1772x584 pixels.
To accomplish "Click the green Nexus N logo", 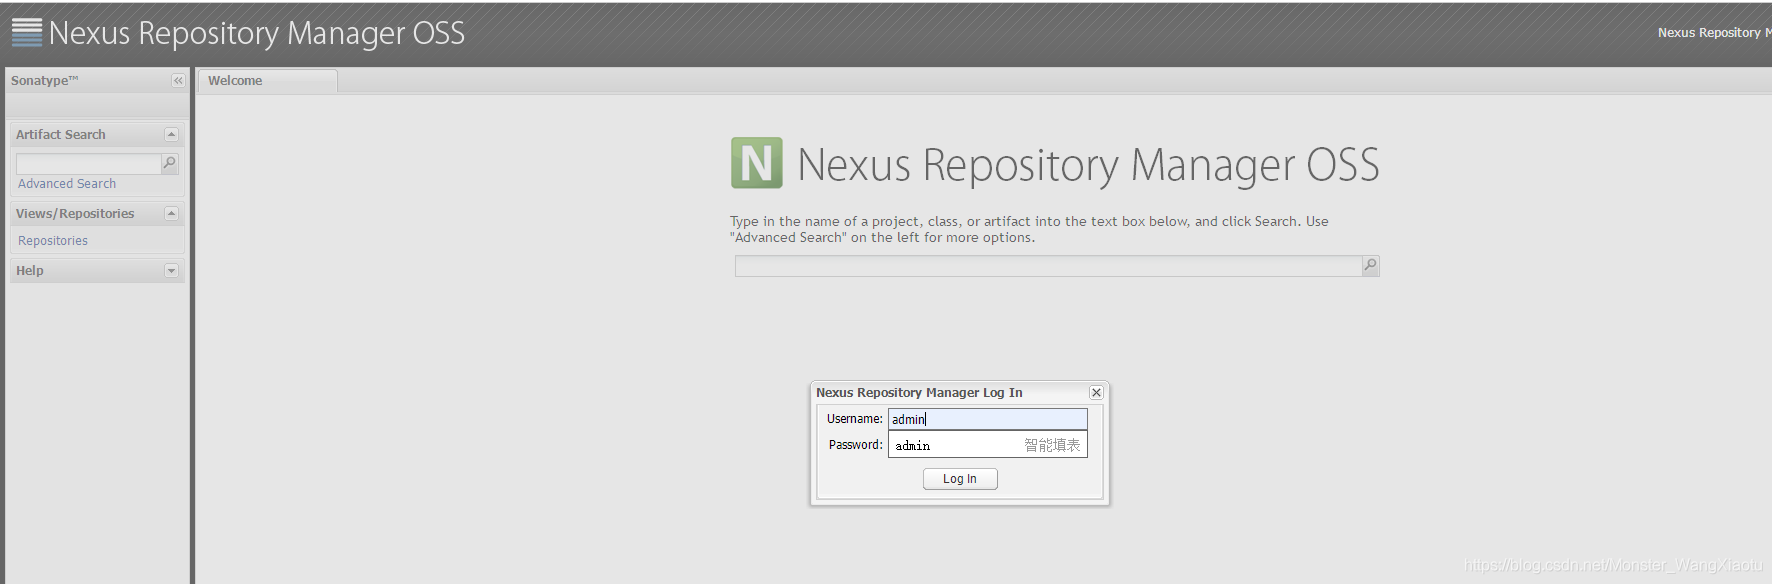I will tap(757, 163).
